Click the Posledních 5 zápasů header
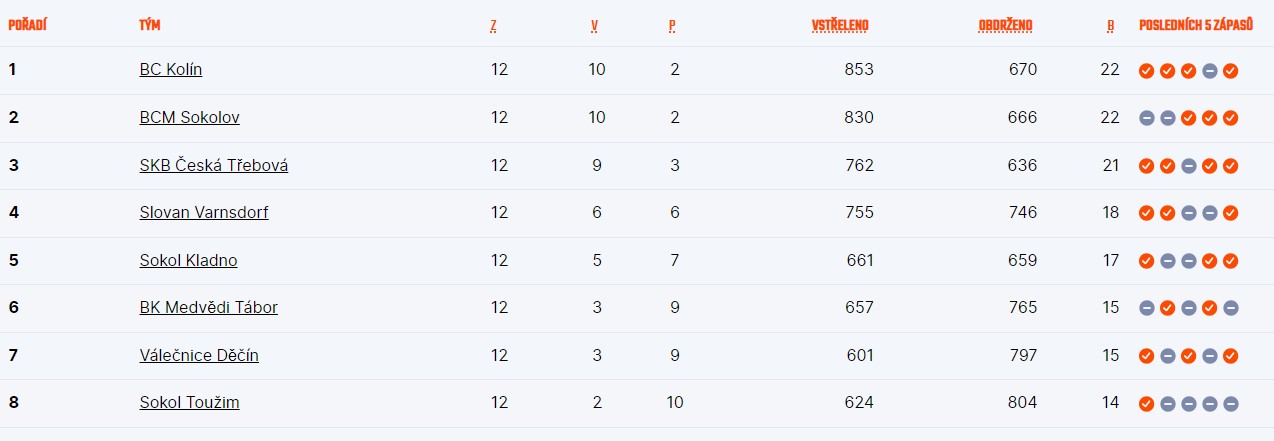Viewport: 1274px width, 441px height. (1196, 26)
